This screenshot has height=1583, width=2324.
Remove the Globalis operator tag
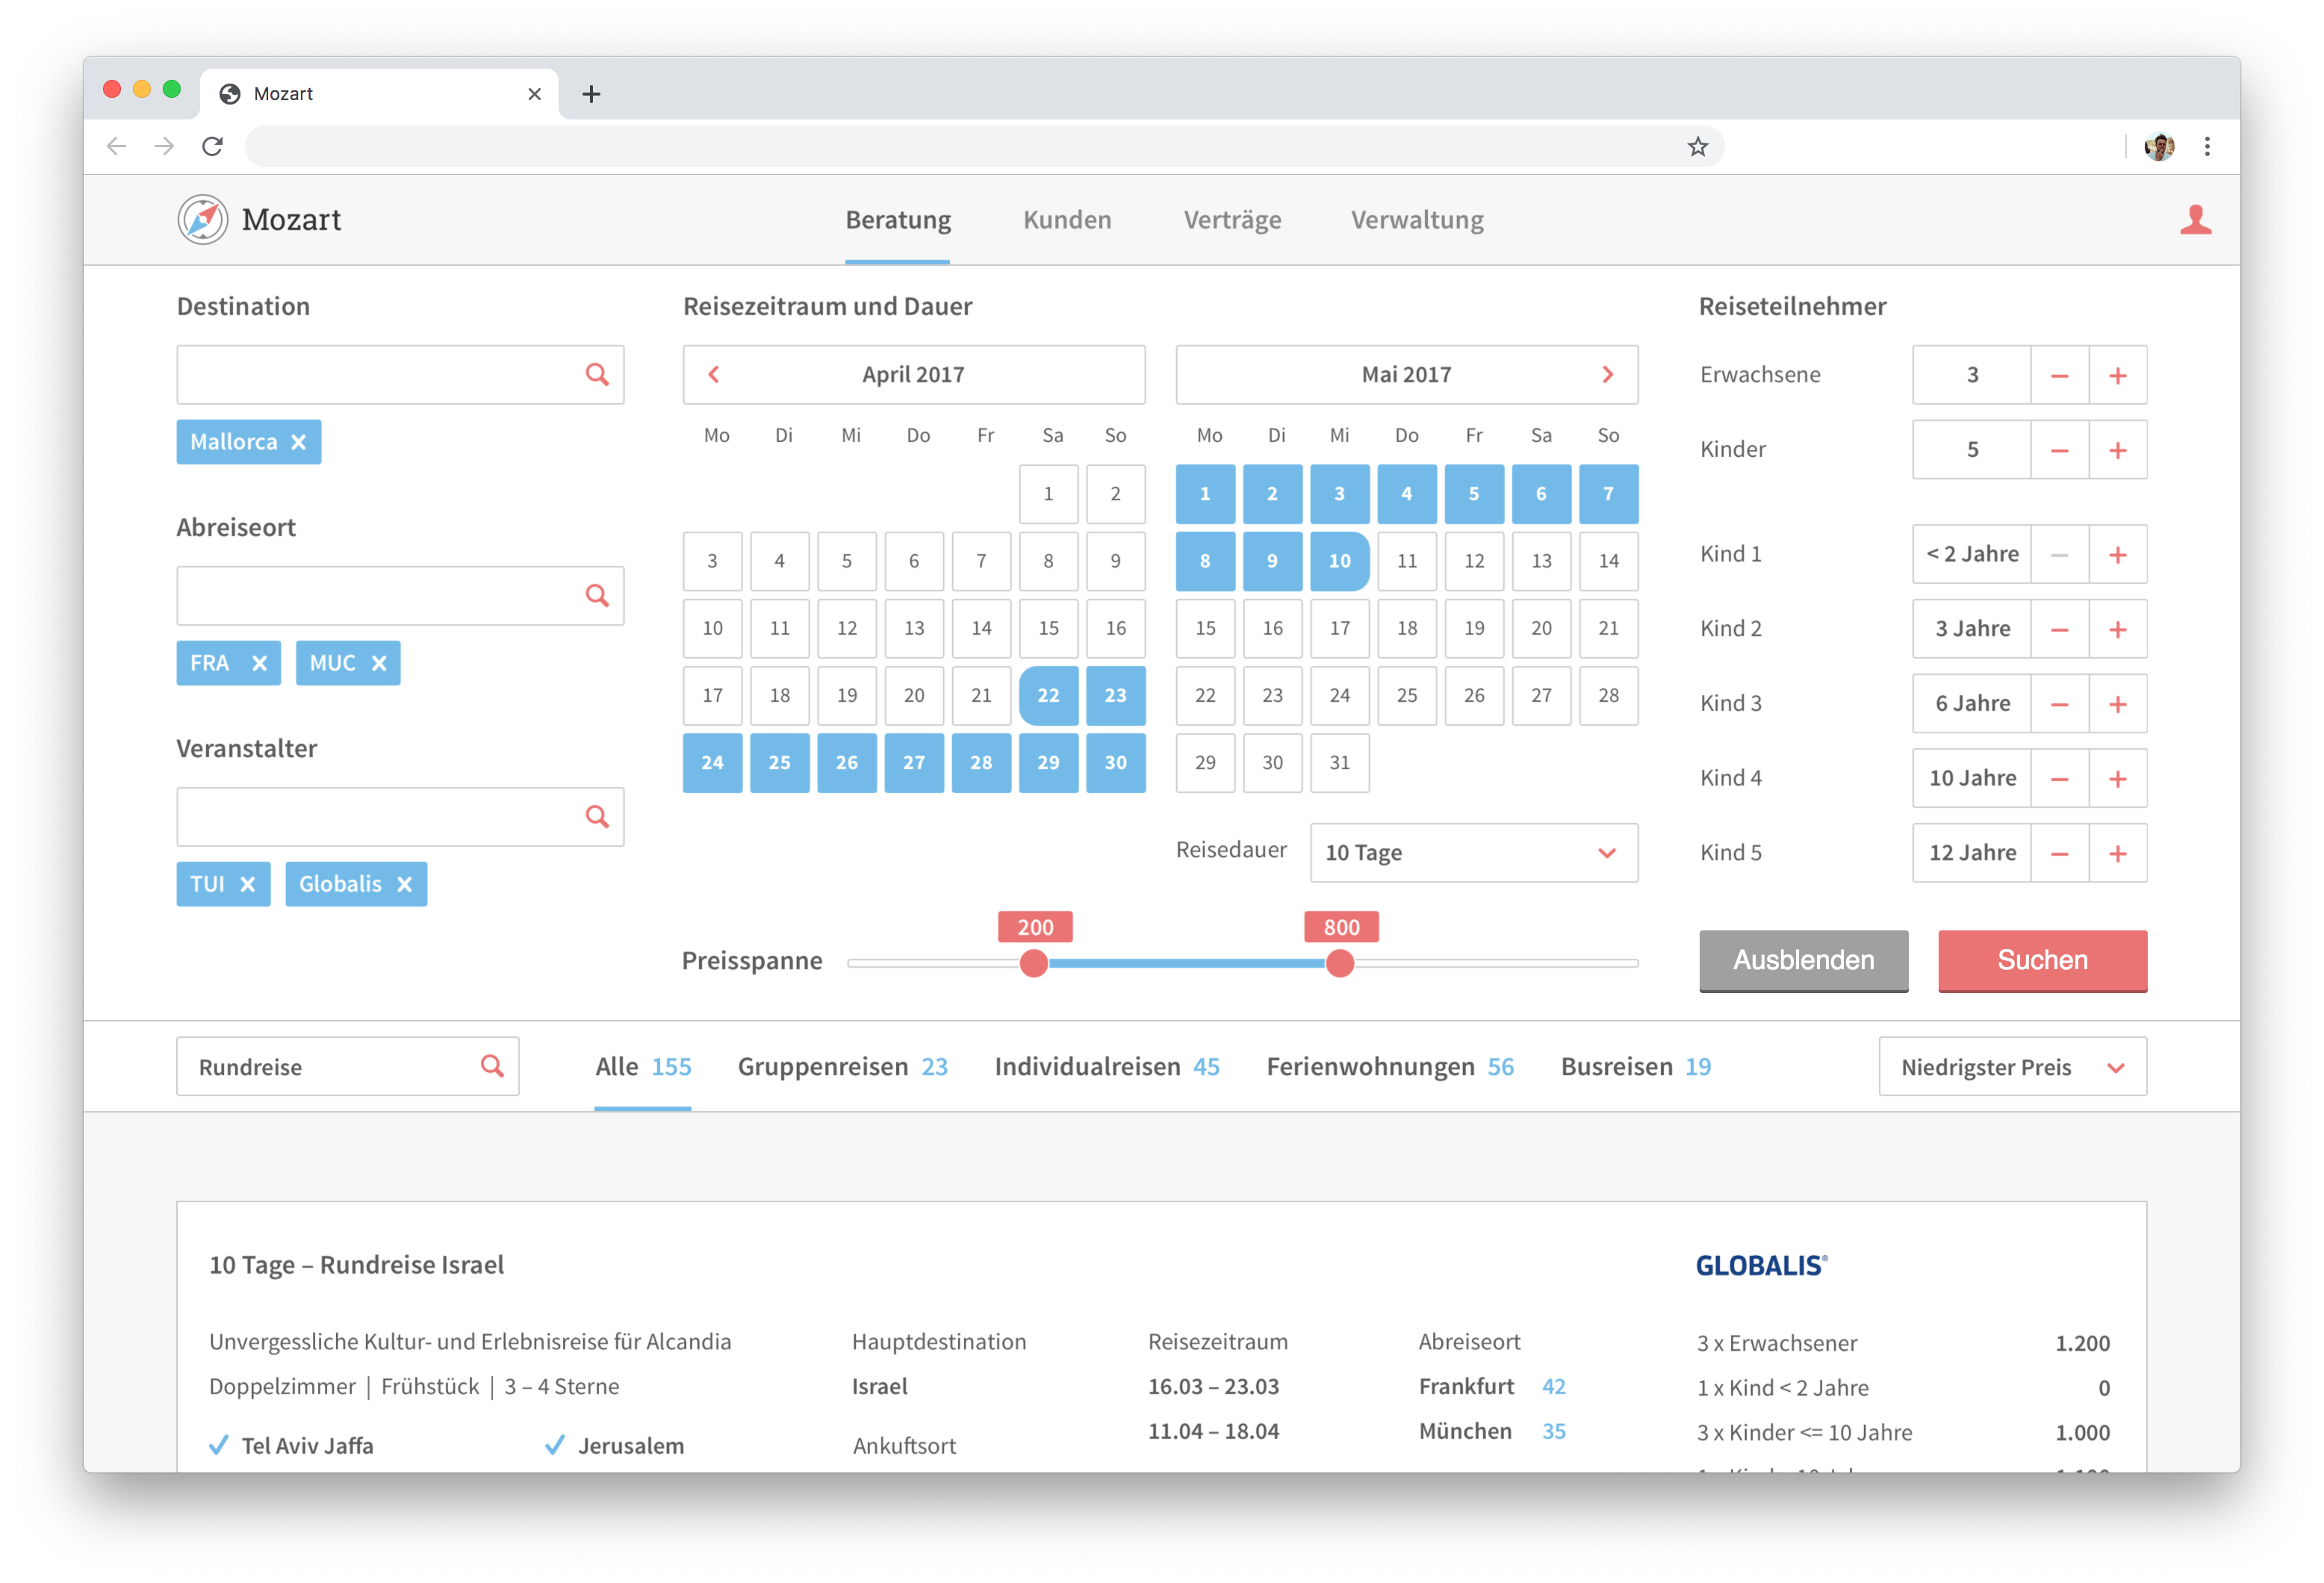(x=404, y=884)
